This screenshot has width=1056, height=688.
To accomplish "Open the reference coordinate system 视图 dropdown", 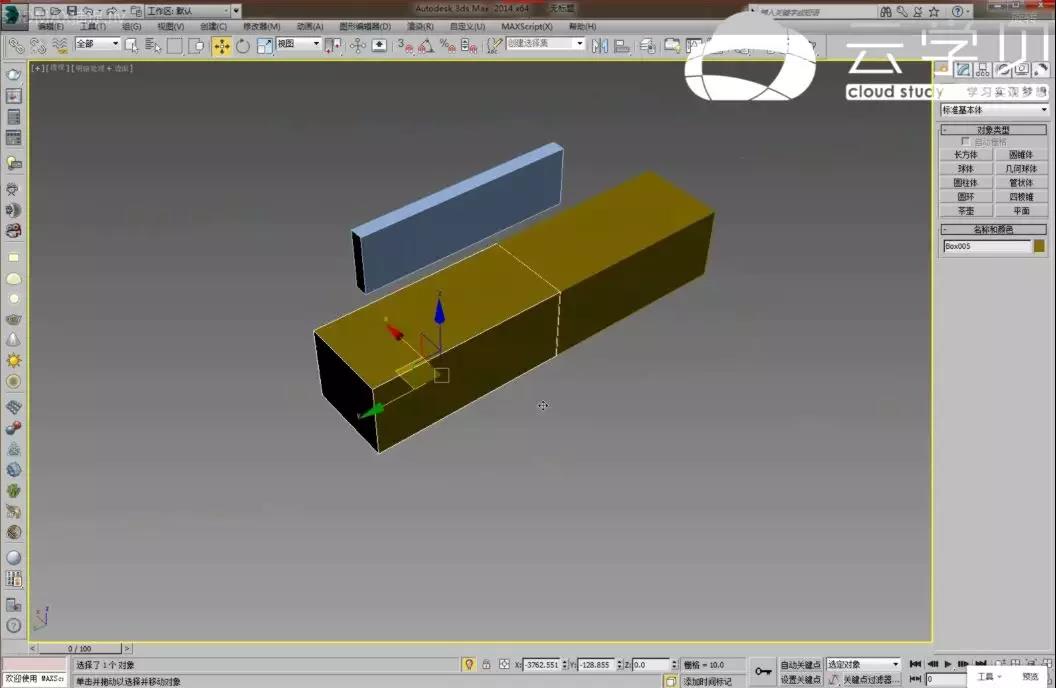I will (x=298, y=44).
